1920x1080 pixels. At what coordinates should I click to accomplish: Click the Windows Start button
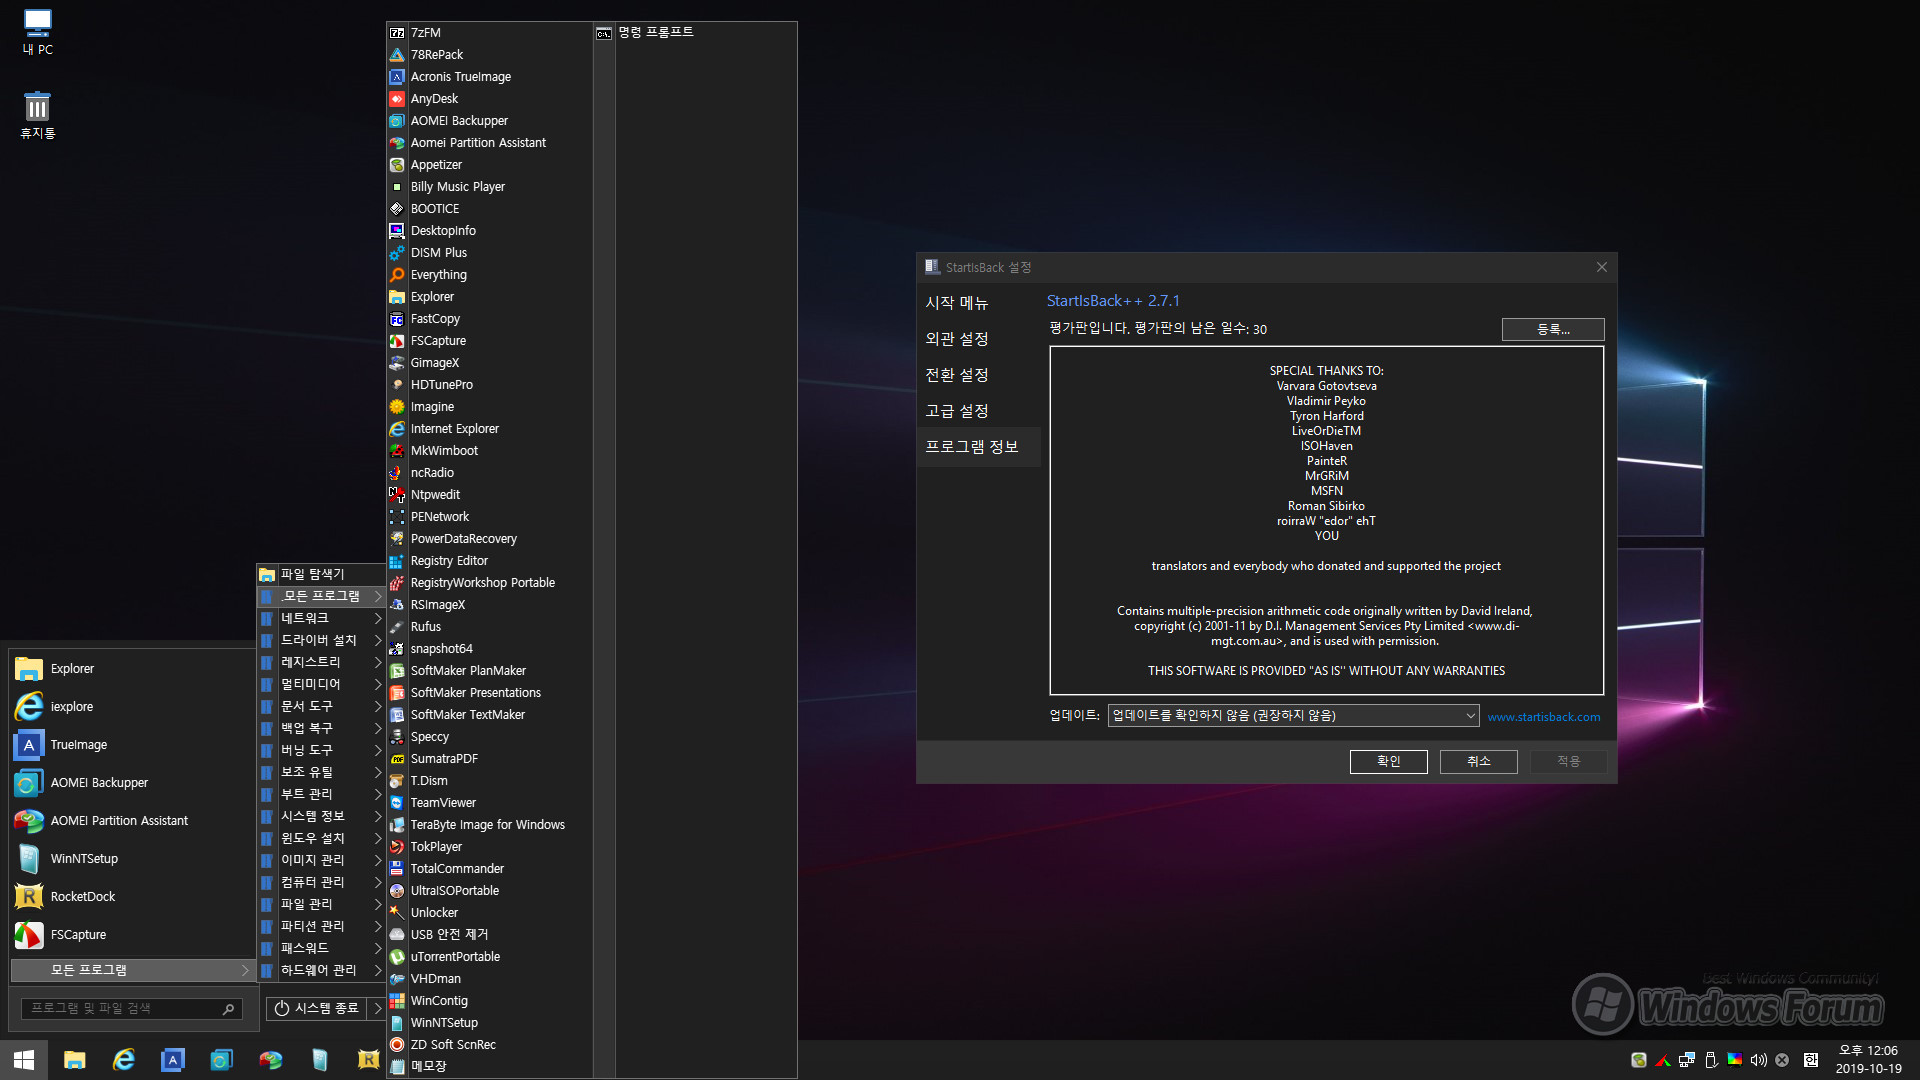24,1060
